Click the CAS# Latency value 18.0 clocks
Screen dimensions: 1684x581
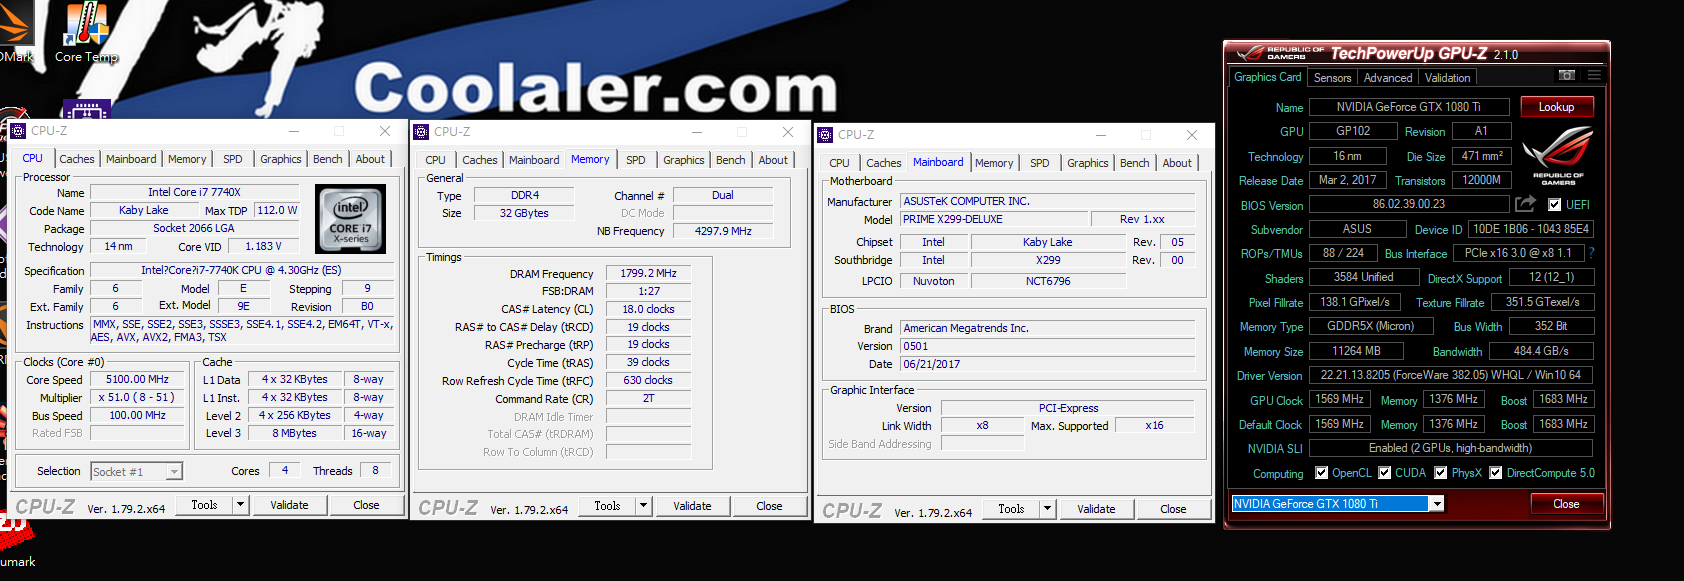tap(648, 309)
